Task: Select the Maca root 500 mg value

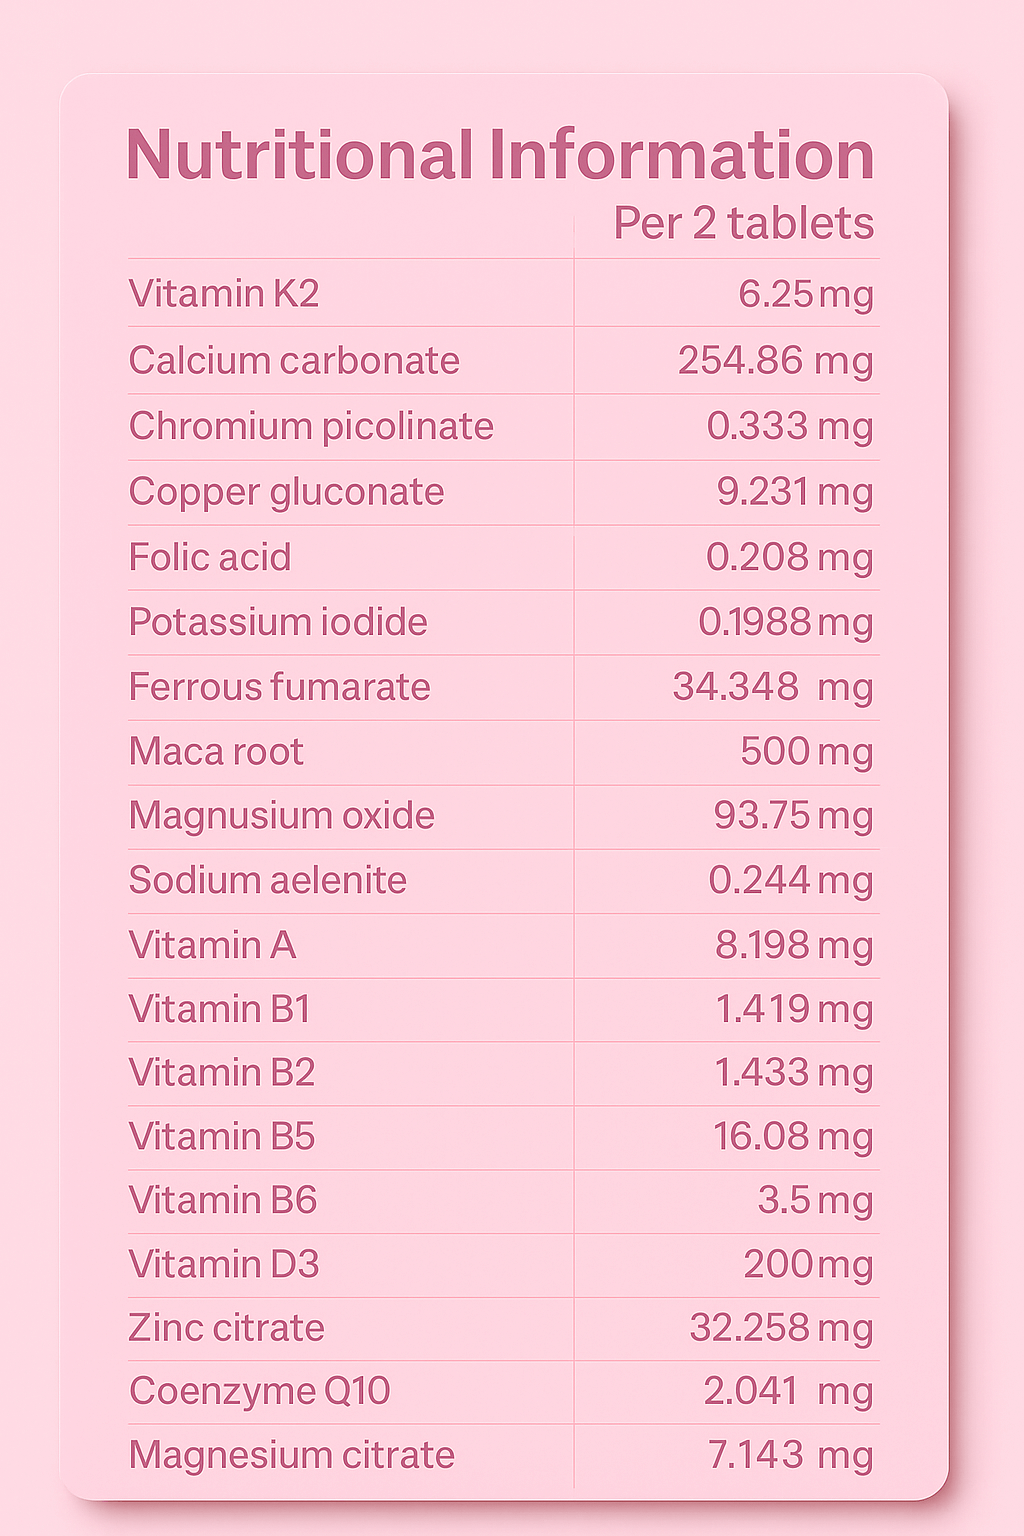Action: 806,751
